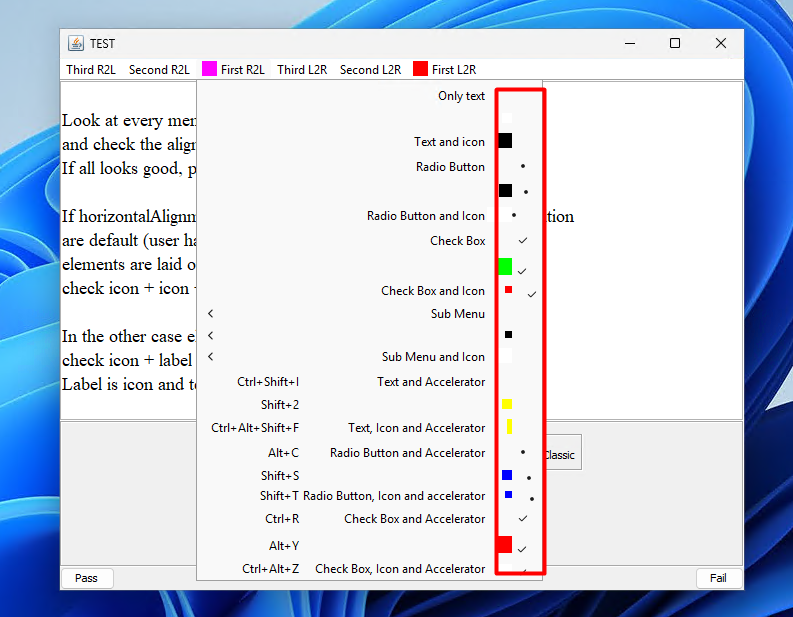Click the yellow square icon next to Shift+2
Screen dimensions: 793x617
(x=507, y=404)
